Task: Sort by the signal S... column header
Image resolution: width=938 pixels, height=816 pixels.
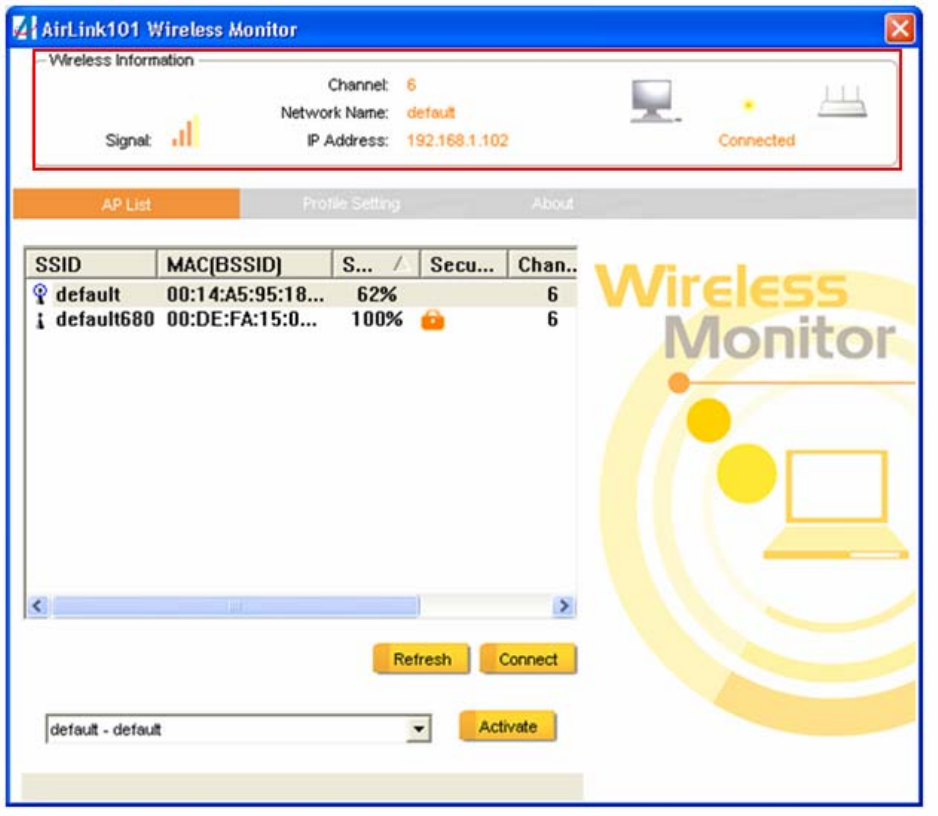Action: (376, 264)
